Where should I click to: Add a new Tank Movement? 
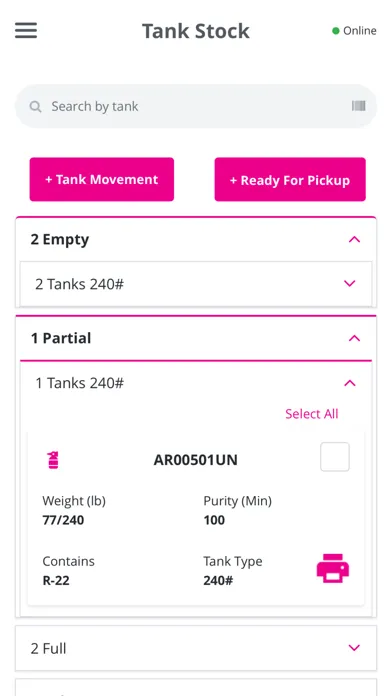pyautogui.click(x=102, y=179)
